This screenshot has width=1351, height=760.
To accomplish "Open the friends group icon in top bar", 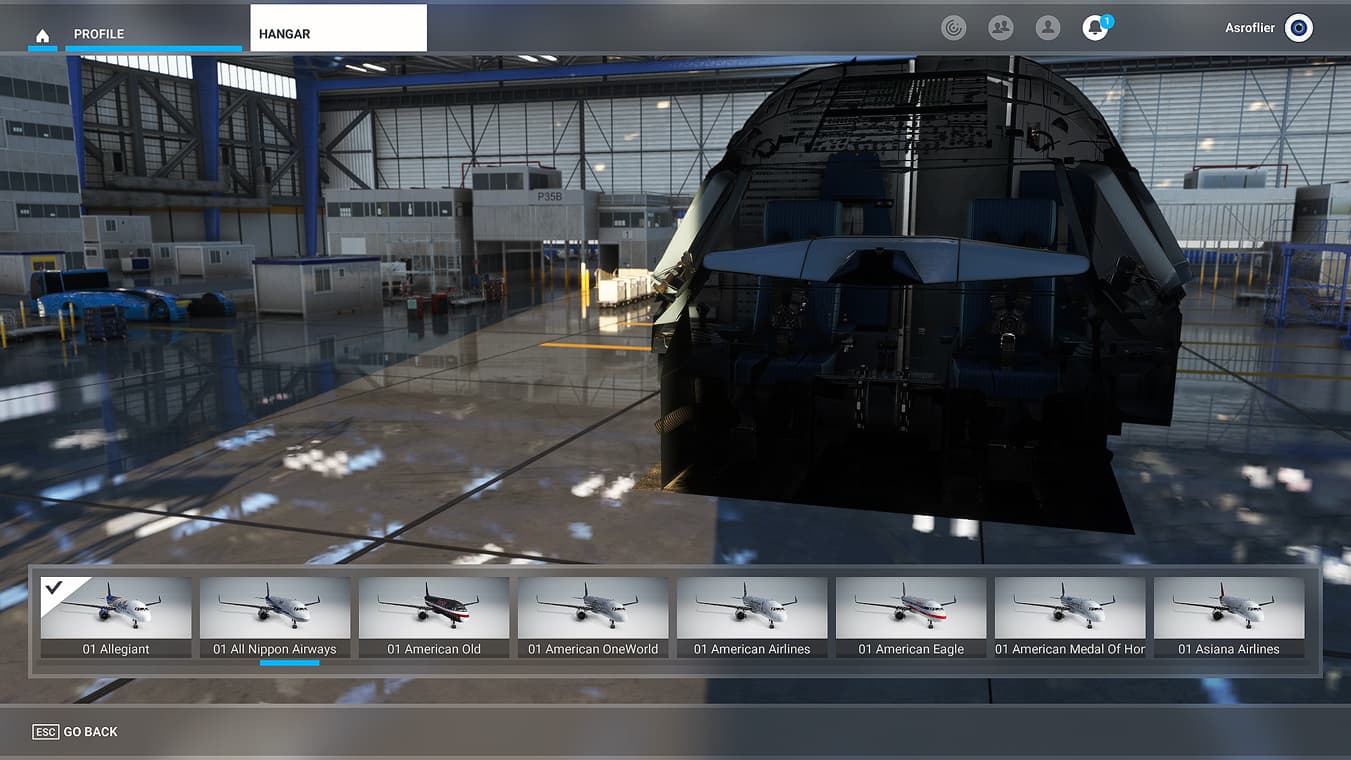I will tap(1000, 28).
